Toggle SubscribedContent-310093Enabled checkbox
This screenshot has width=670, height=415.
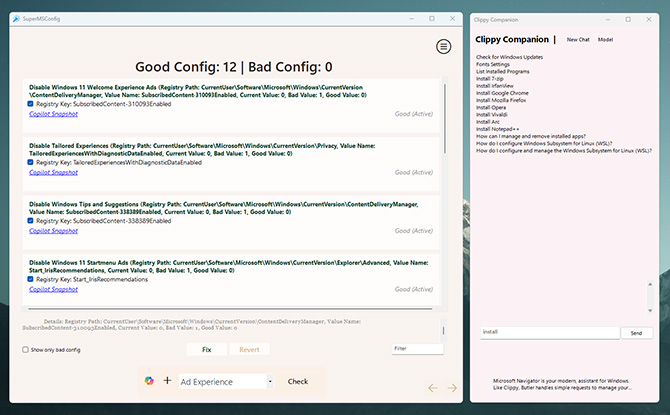tap(30, 104)
